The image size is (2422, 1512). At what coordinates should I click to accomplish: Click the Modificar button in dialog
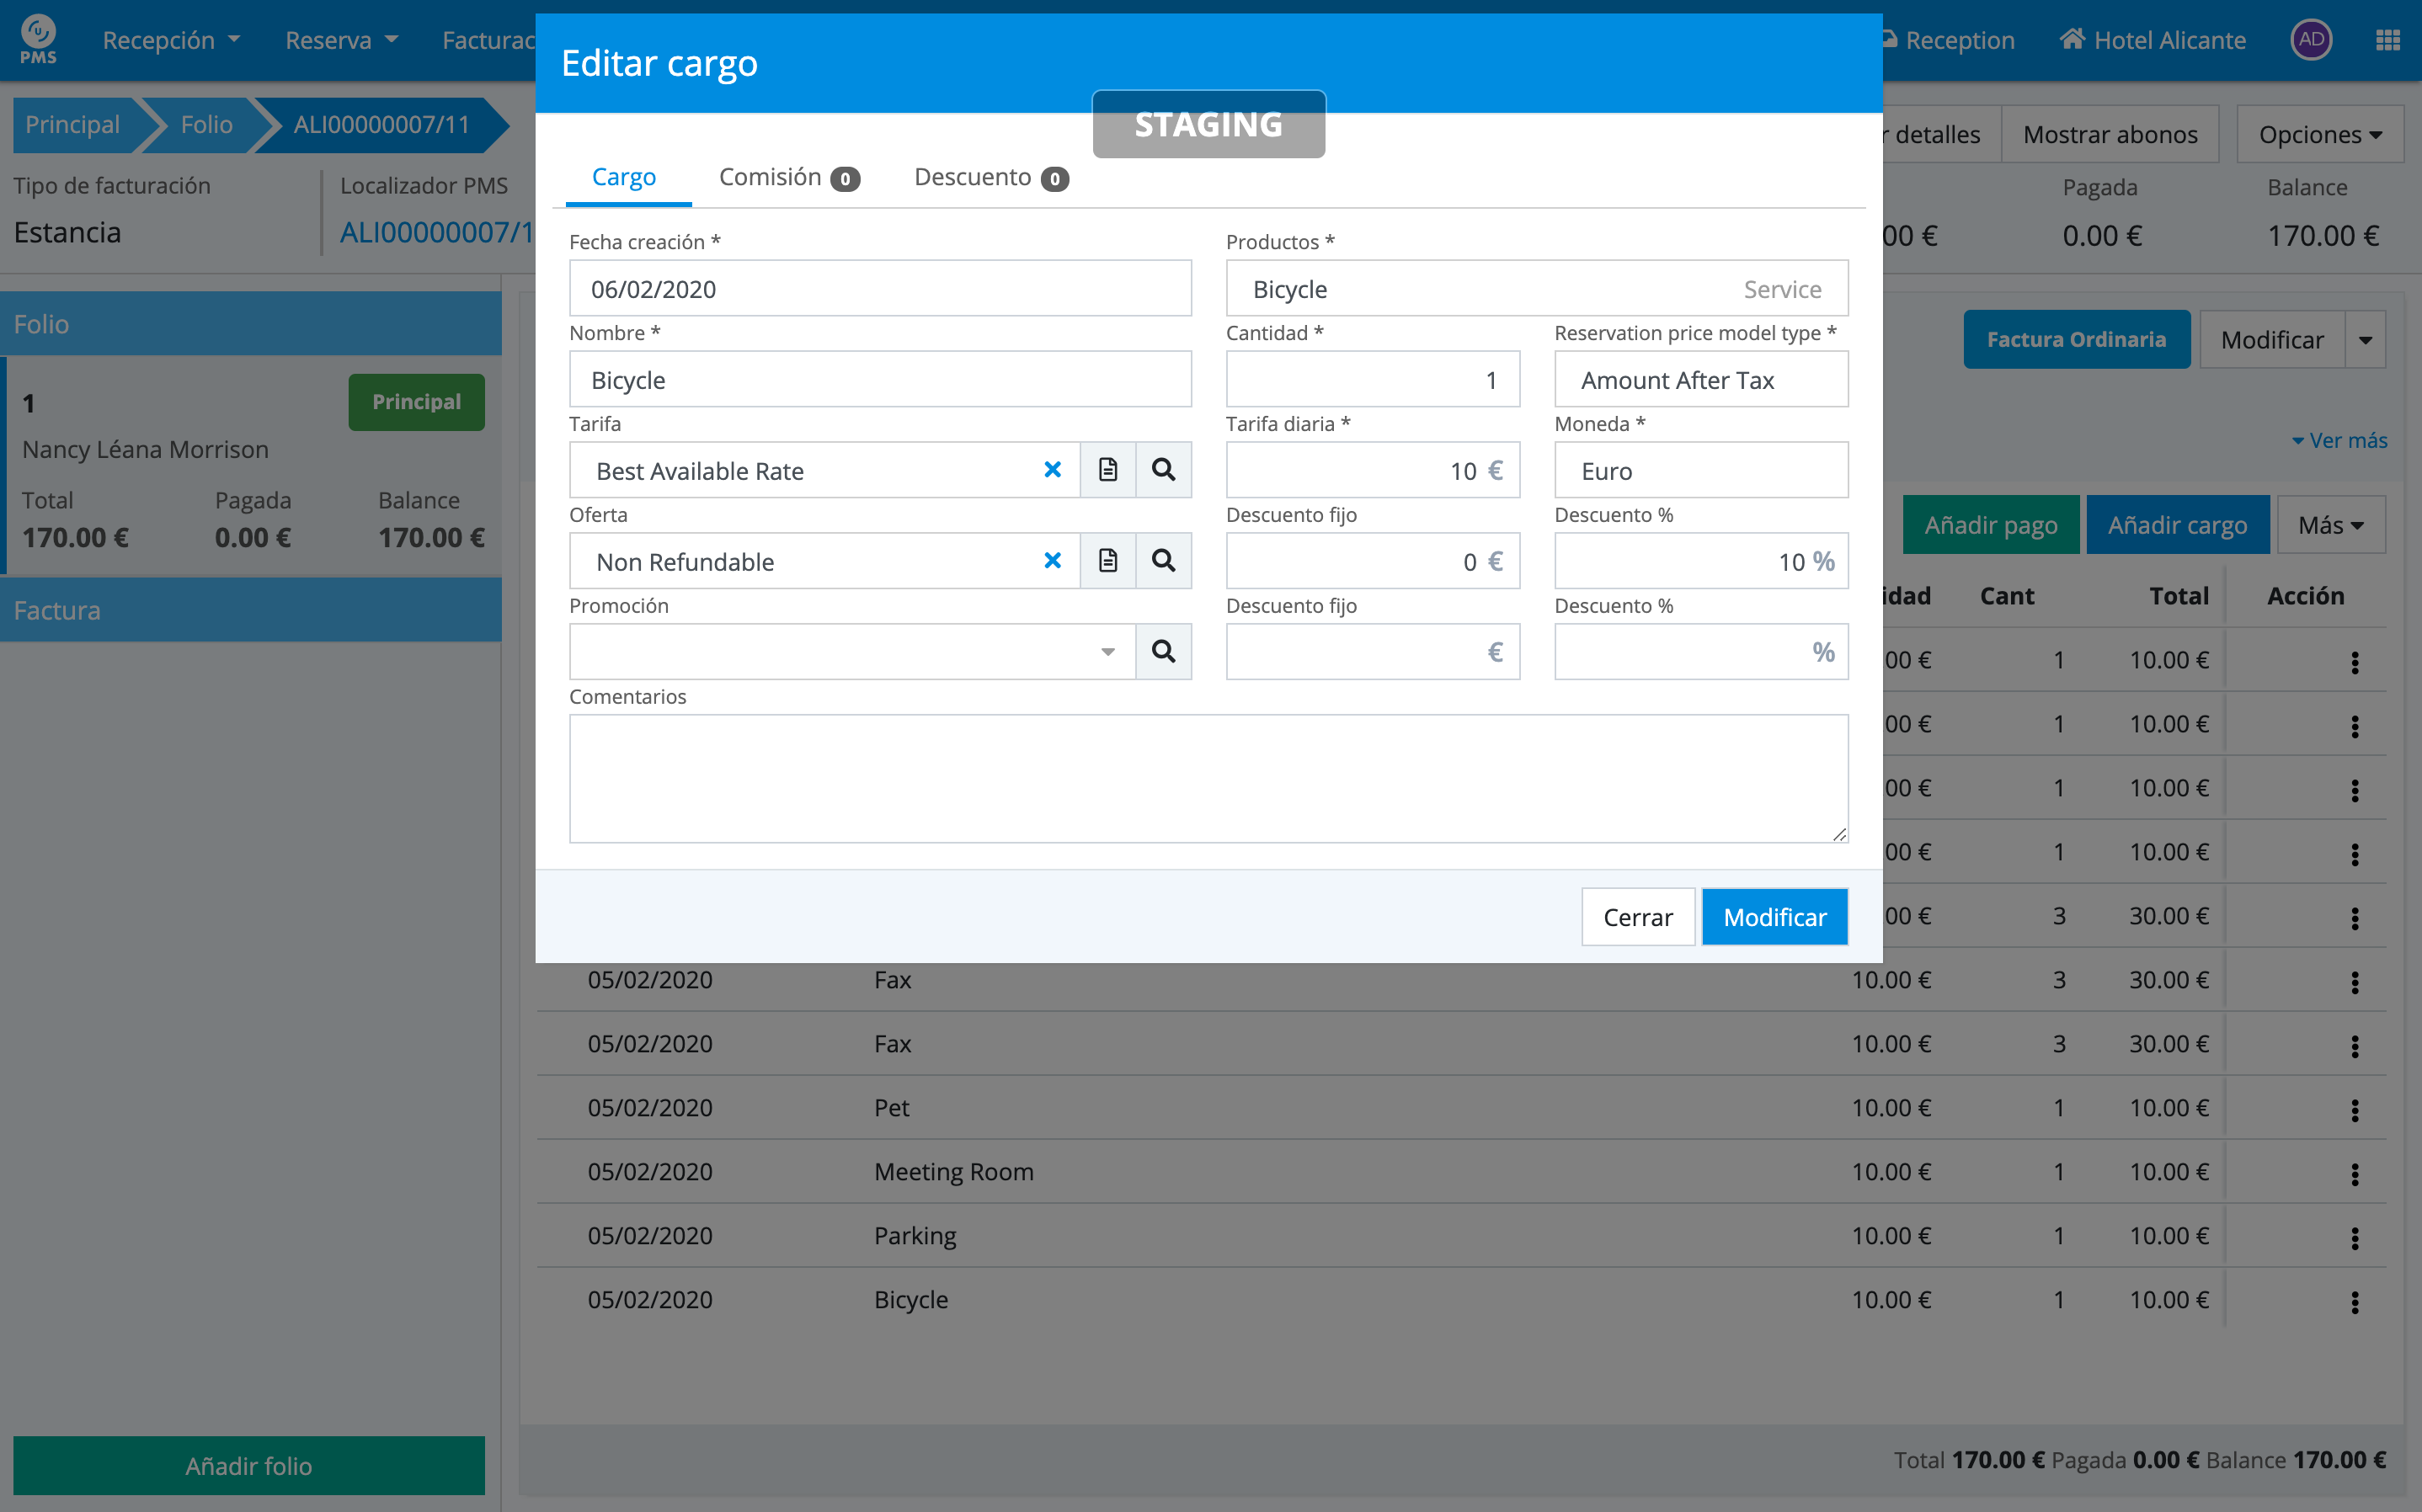tap(1774, 917)
